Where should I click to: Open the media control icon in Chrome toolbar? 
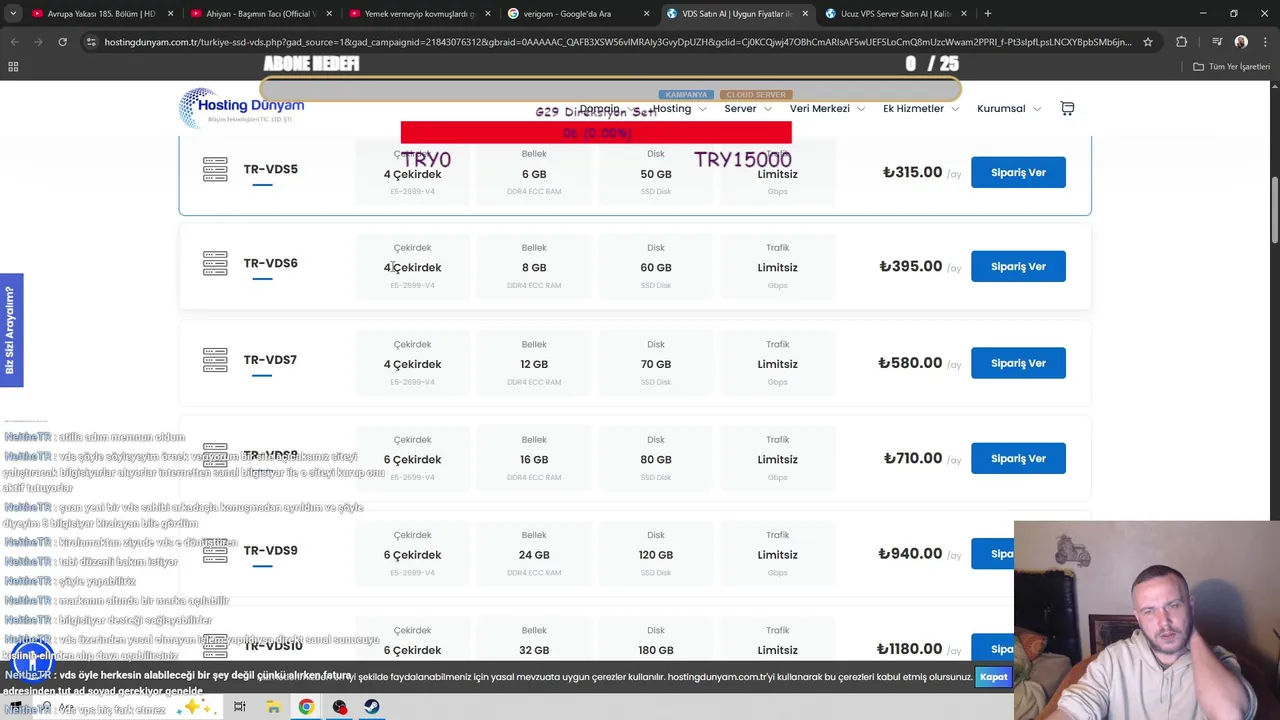1216,42
